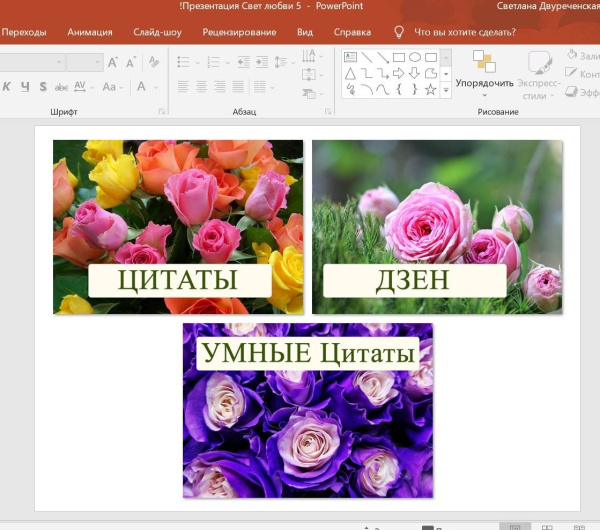Select the text box shape in gallery
The width and height of the screenshot is (600, 530).
click(350, 57)
